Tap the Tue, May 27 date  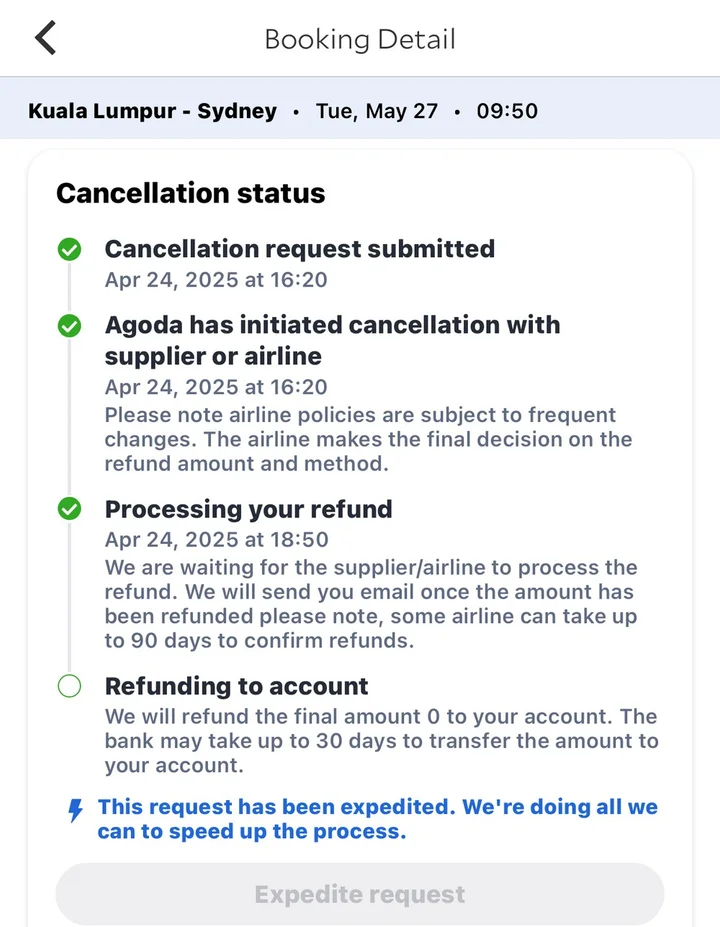tap(377, 111)
